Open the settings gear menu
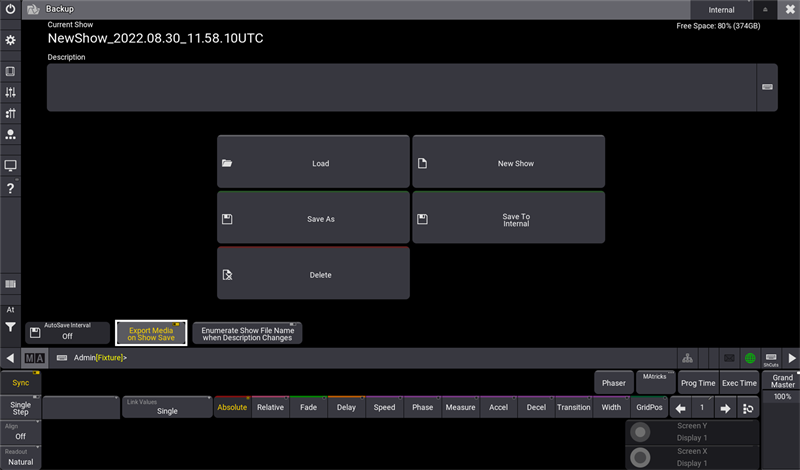This screenshot has width=800, height=470. point(10,40)
